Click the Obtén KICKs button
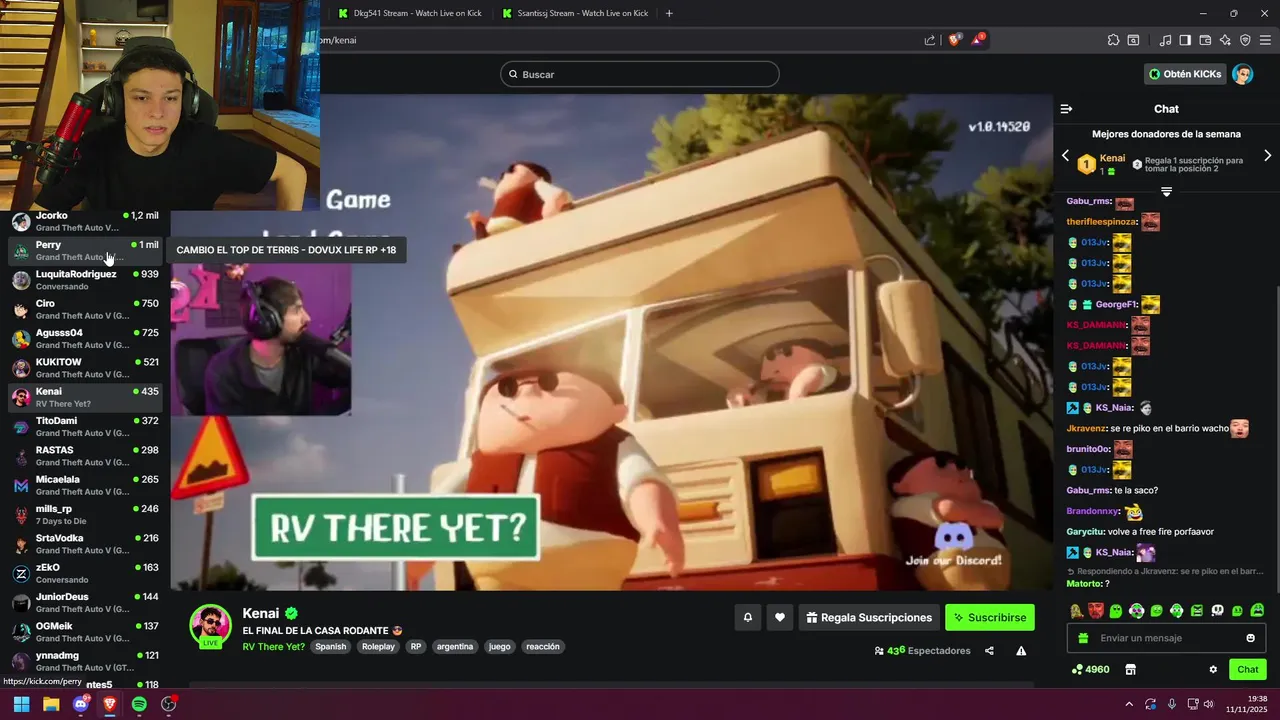This screenshot has width=1280, height=720. pyautogui.click(x=1185, y=74)
